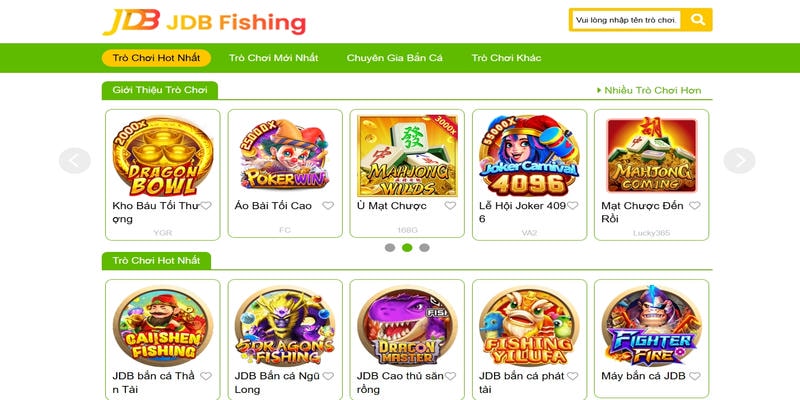The width and height of the screenshot is (800, 400).
Task: Click the JDB Fishing logo
Action: 204,22
